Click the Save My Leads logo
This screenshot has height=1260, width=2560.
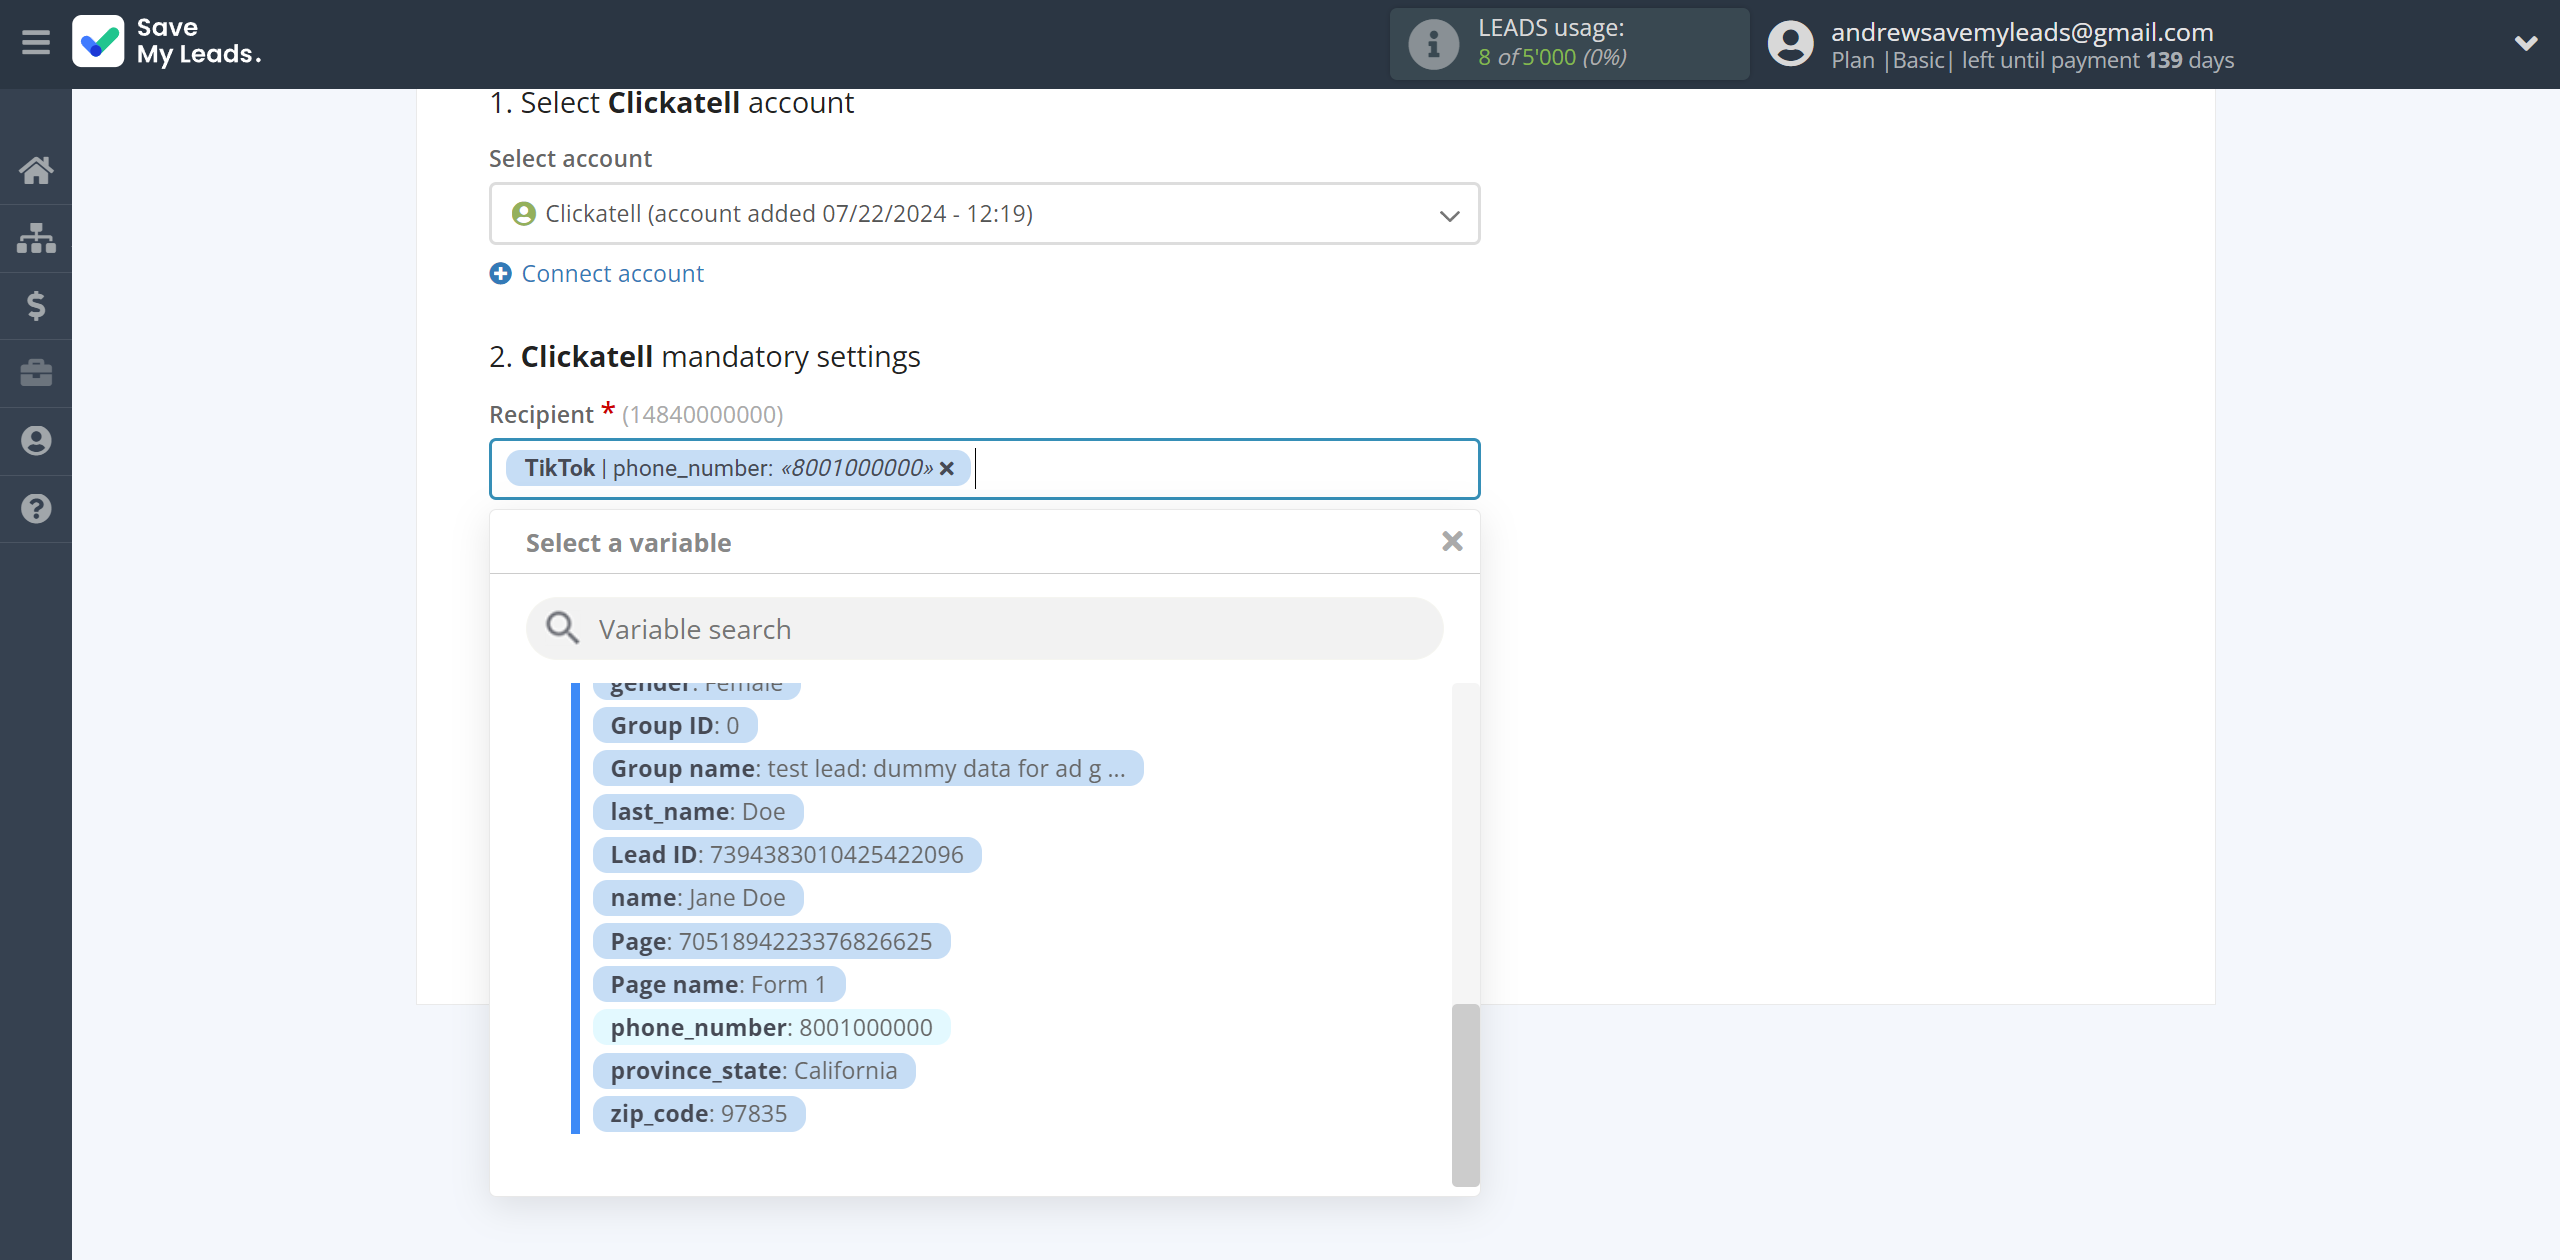click(x=167, y=42)
